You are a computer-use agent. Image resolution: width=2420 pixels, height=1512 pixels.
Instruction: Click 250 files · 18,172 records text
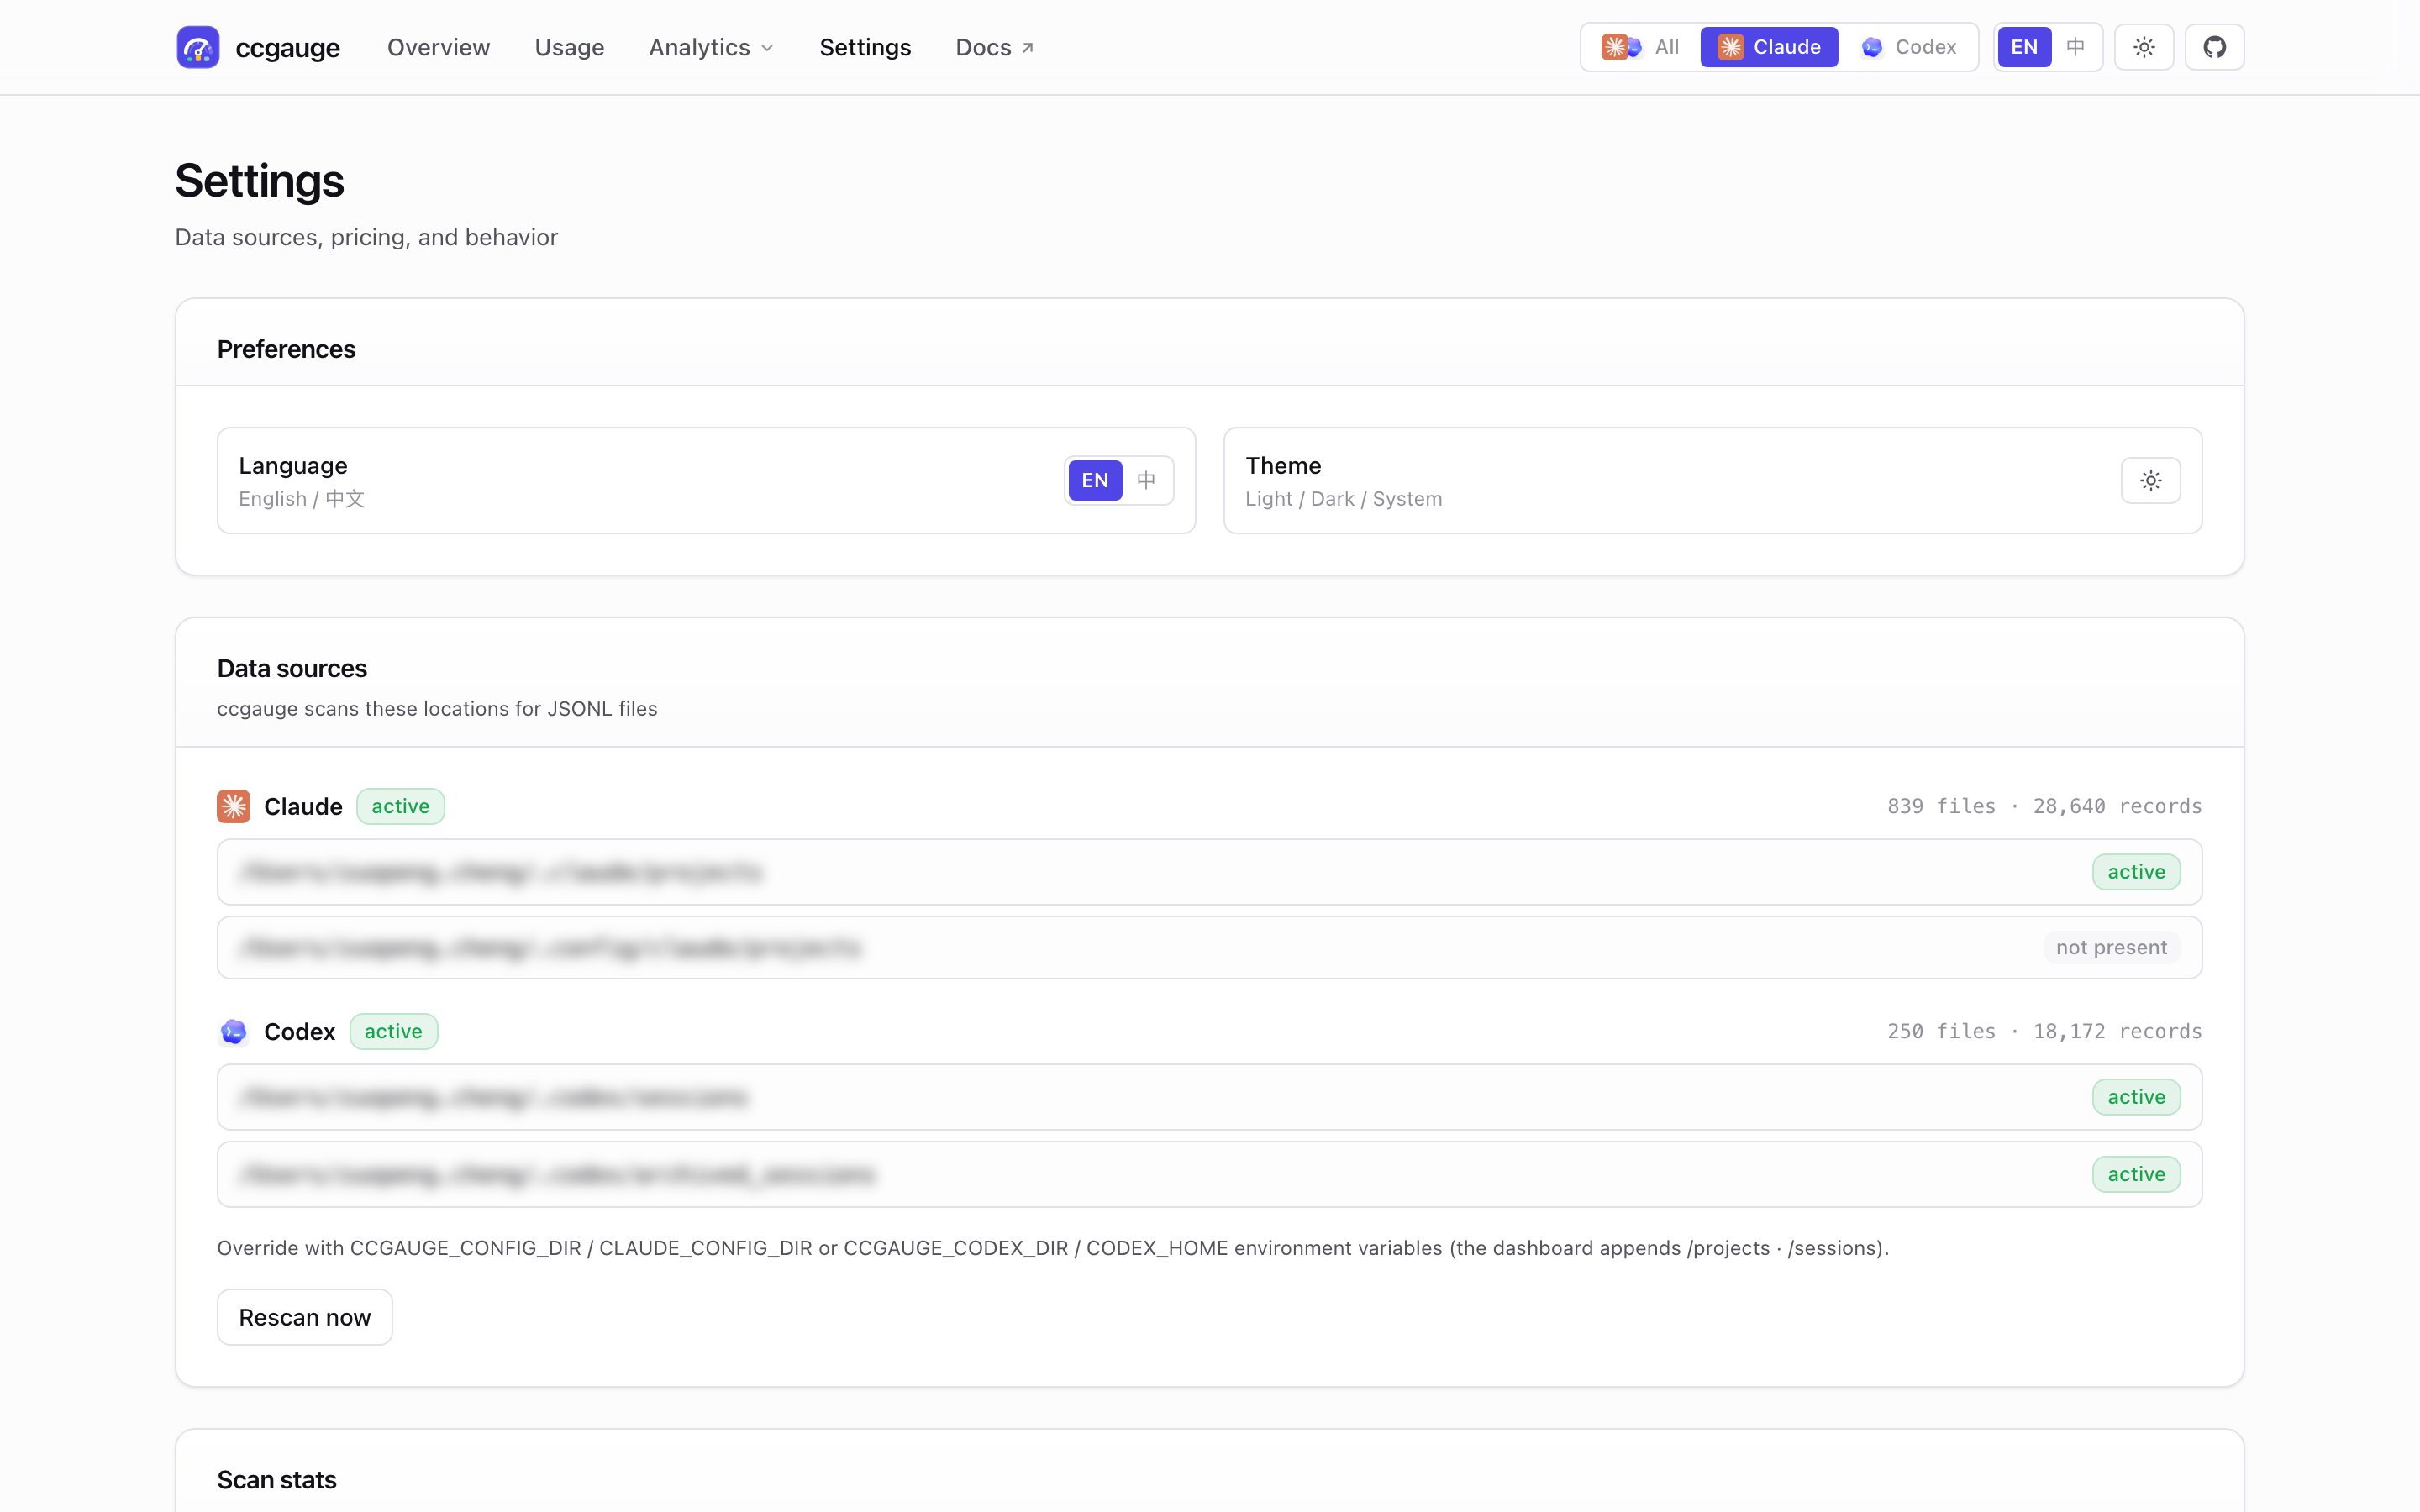click(x=2044, y=1031)
